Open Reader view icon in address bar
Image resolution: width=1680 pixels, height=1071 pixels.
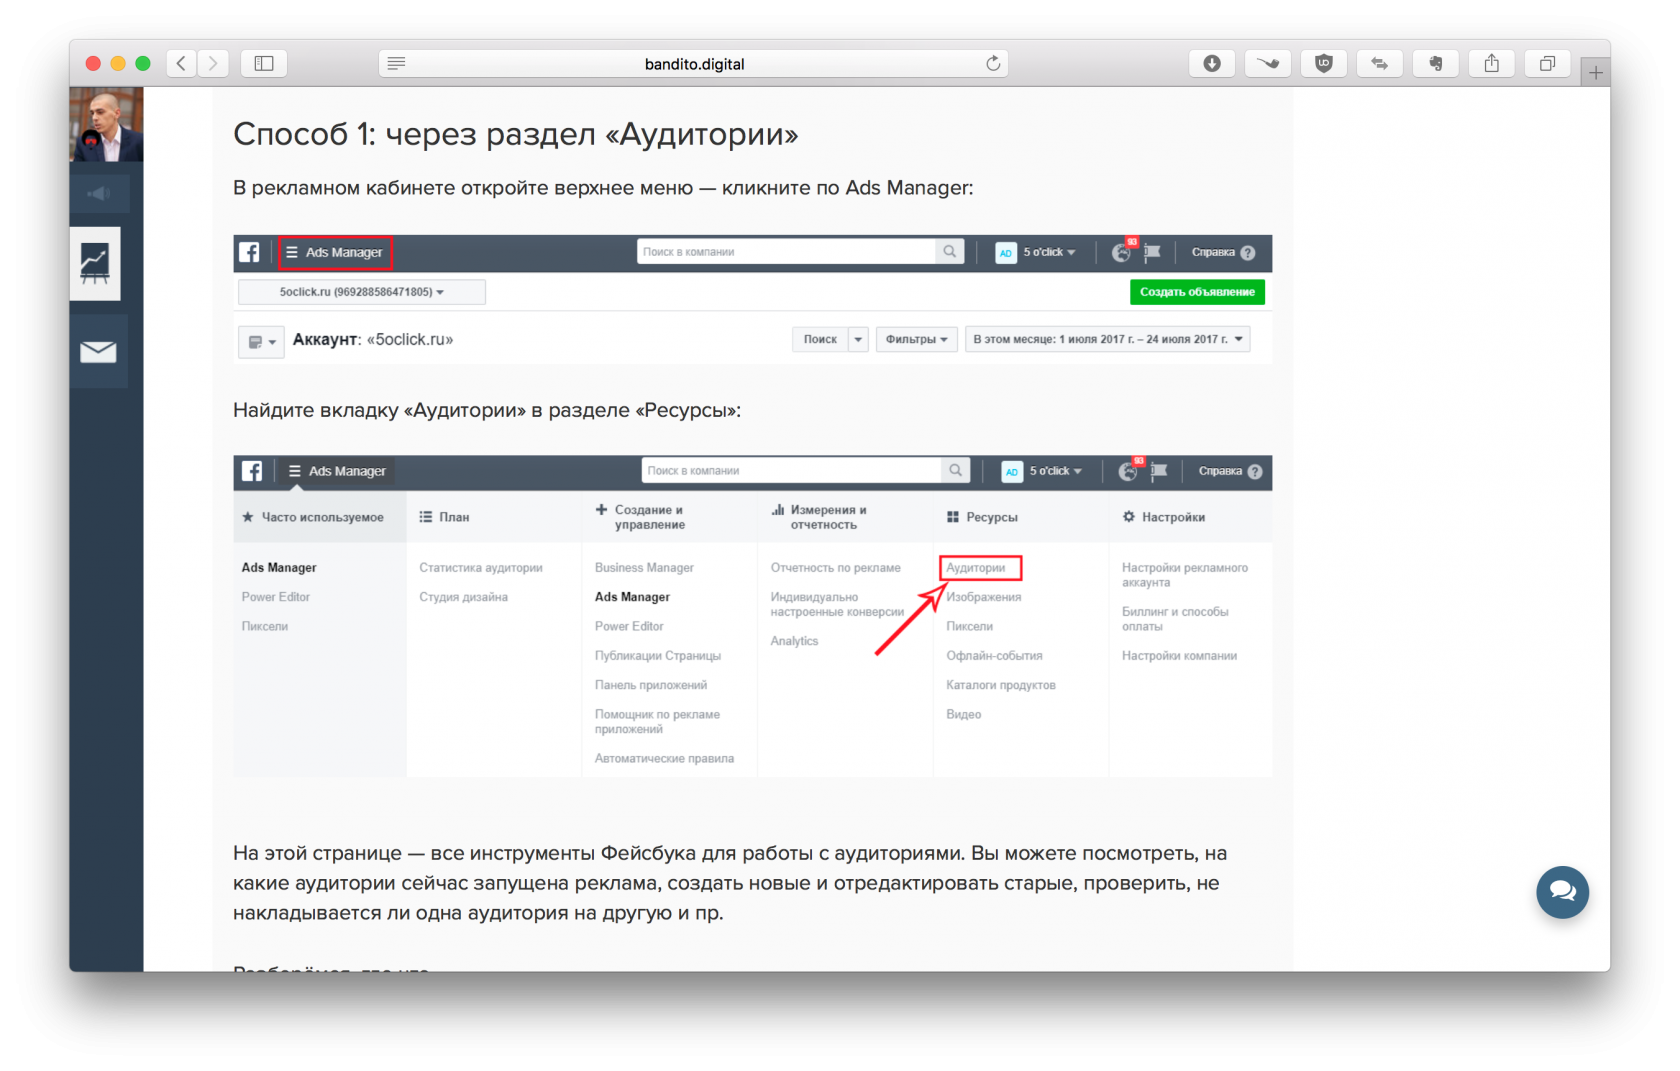pyautogui.click(x=396, y=63)
